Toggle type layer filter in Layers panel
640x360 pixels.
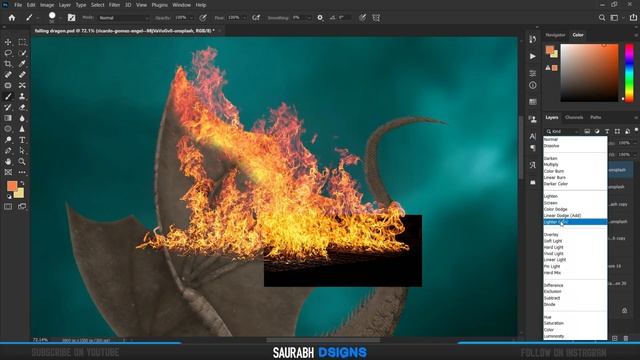[x=607, y=131]
